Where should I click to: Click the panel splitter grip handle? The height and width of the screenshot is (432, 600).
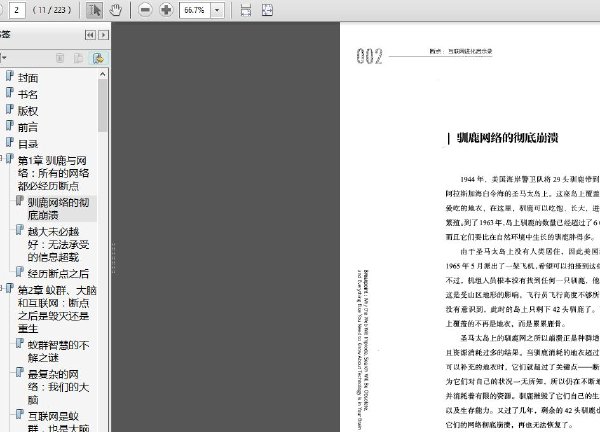click(113, 257)
